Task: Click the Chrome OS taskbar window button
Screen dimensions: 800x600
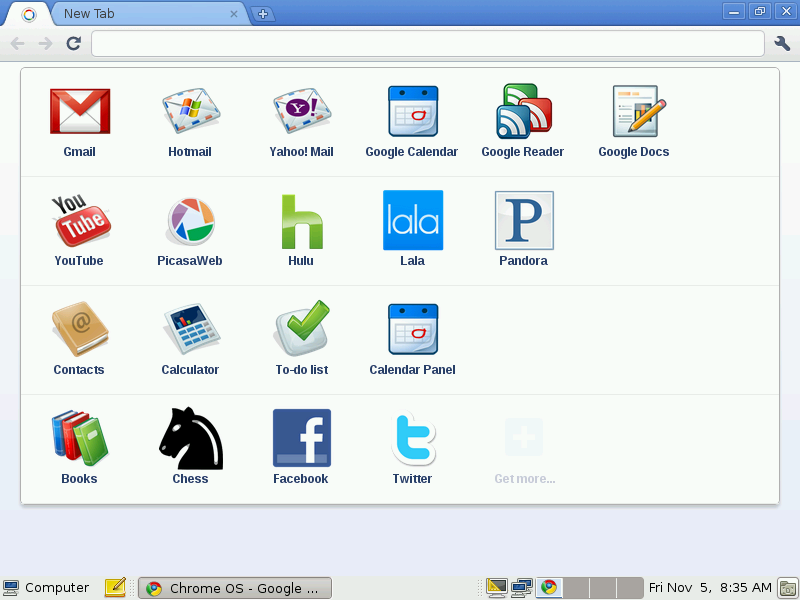Action: pos(235,588)
